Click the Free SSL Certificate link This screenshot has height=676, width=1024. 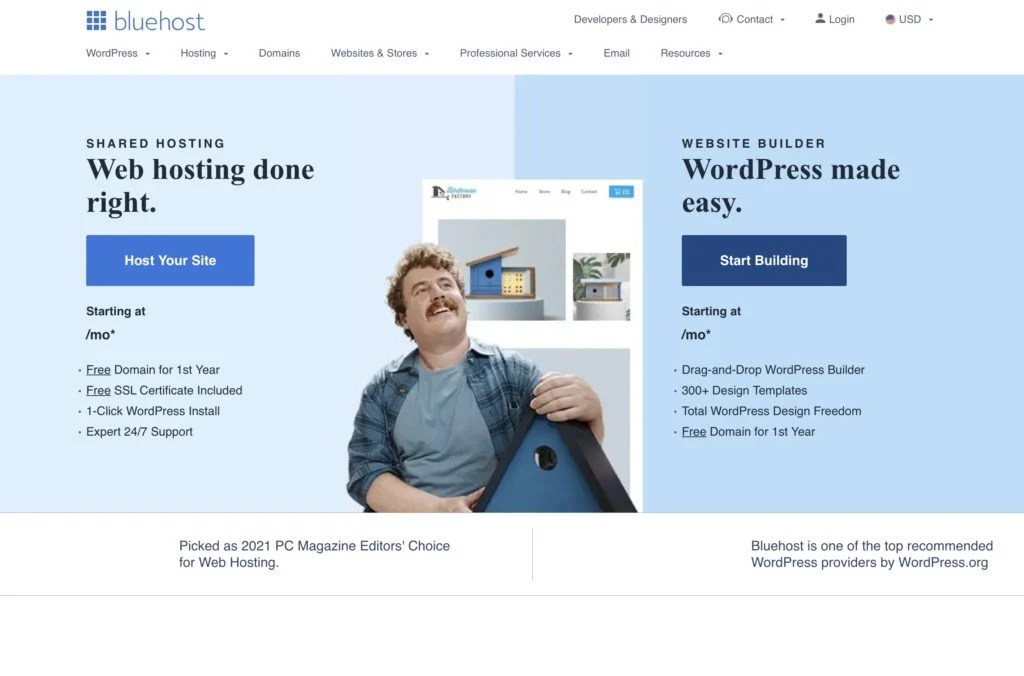pyautogui.click(x=97, y=390)
